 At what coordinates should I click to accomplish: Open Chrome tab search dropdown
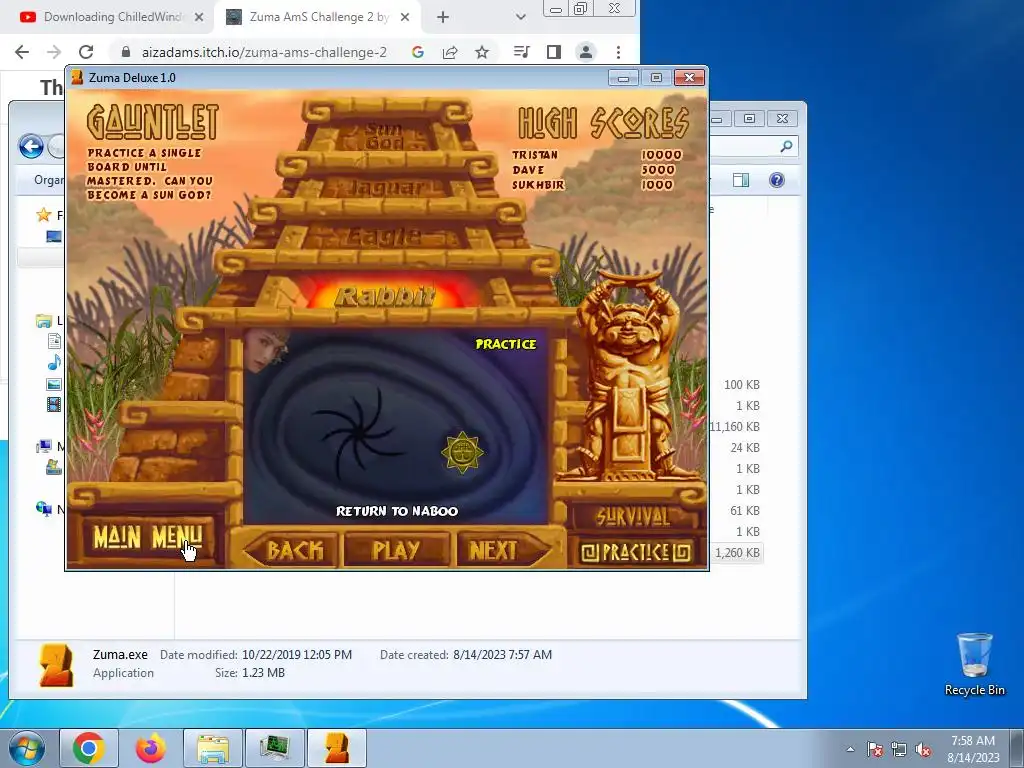pyautogui.click(x=520, y=17)
